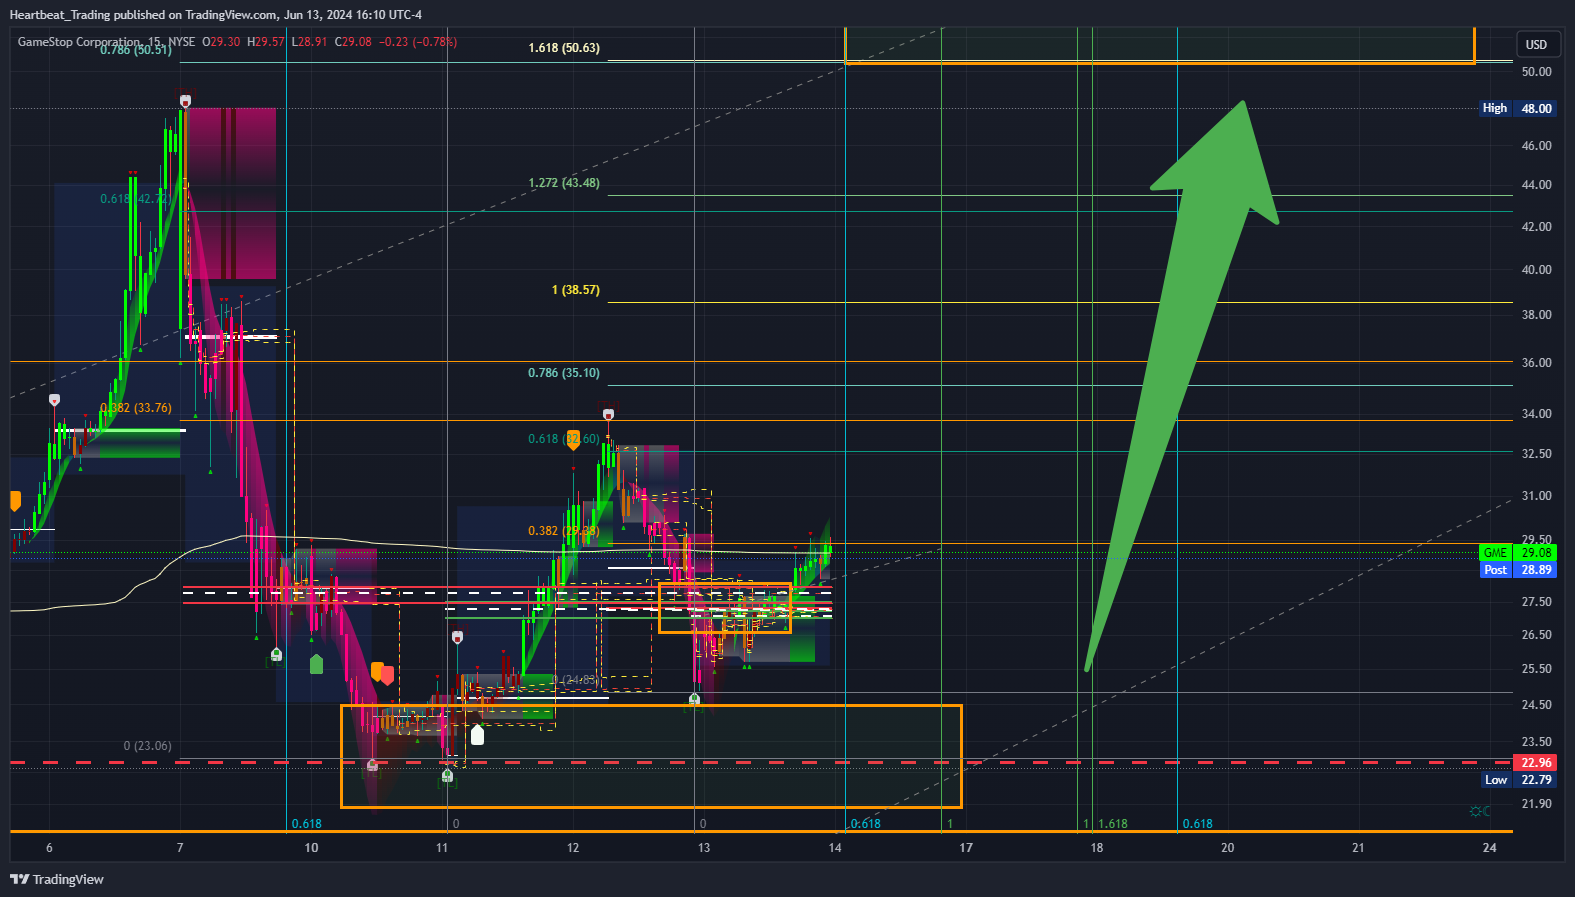The width and height of the screenshot is (1575, 897).
Task: Click the High 48.00 price label
Action: pos(1518,108)
